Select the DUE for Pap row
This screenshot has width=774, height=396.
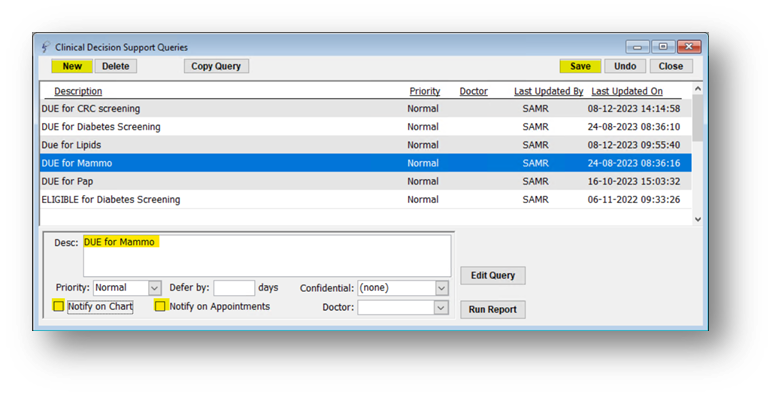pos(366,181)
